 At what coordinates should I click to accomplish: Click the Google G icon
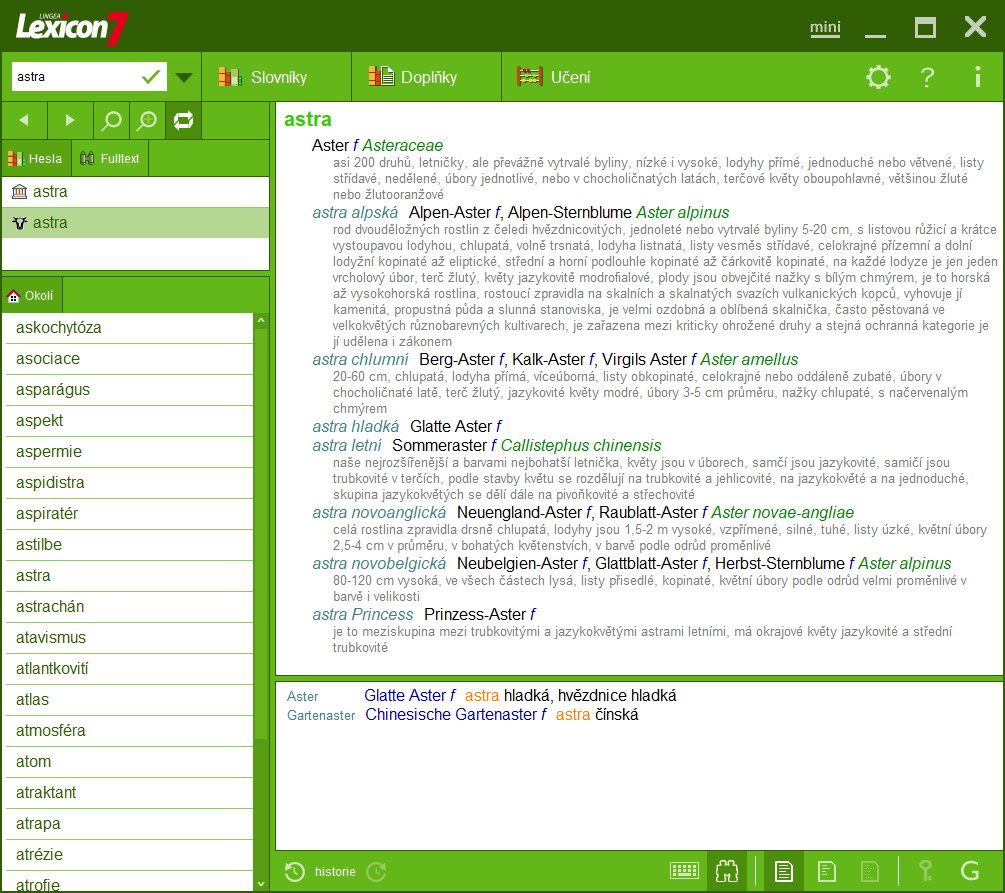(x=970, y=871)
